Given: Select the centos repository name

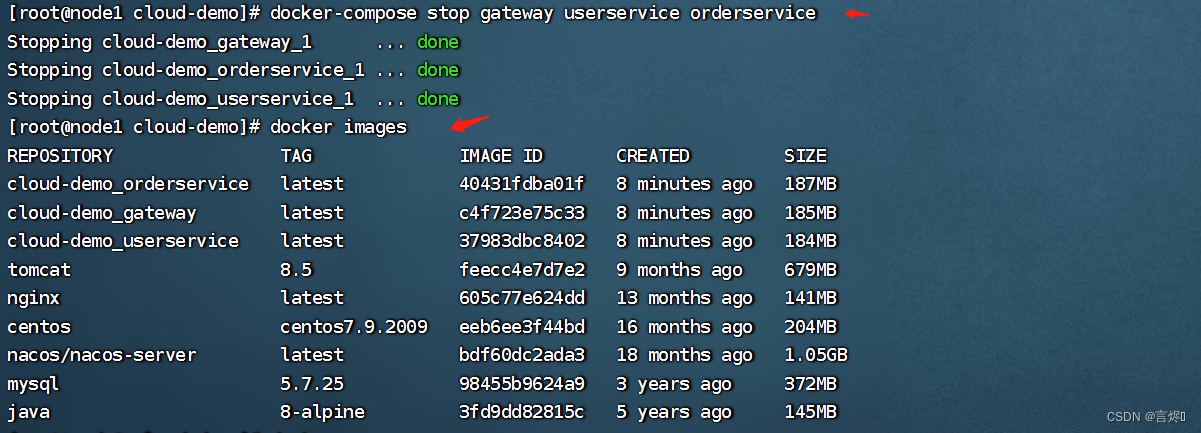Looking at the screenshot, I should pos(39,327).
